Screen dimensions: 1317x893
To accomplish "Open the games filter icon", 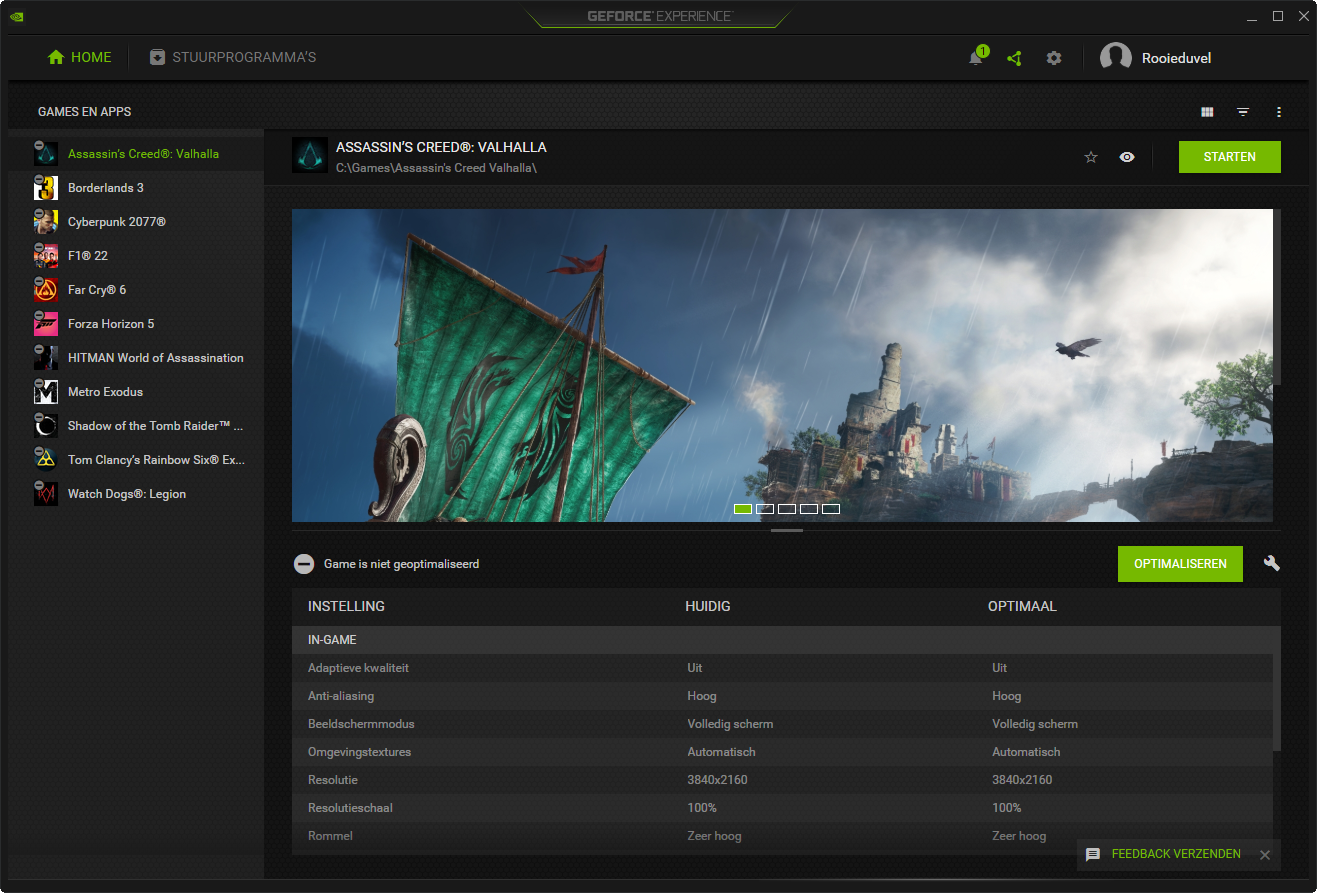I will (1243, 112).
